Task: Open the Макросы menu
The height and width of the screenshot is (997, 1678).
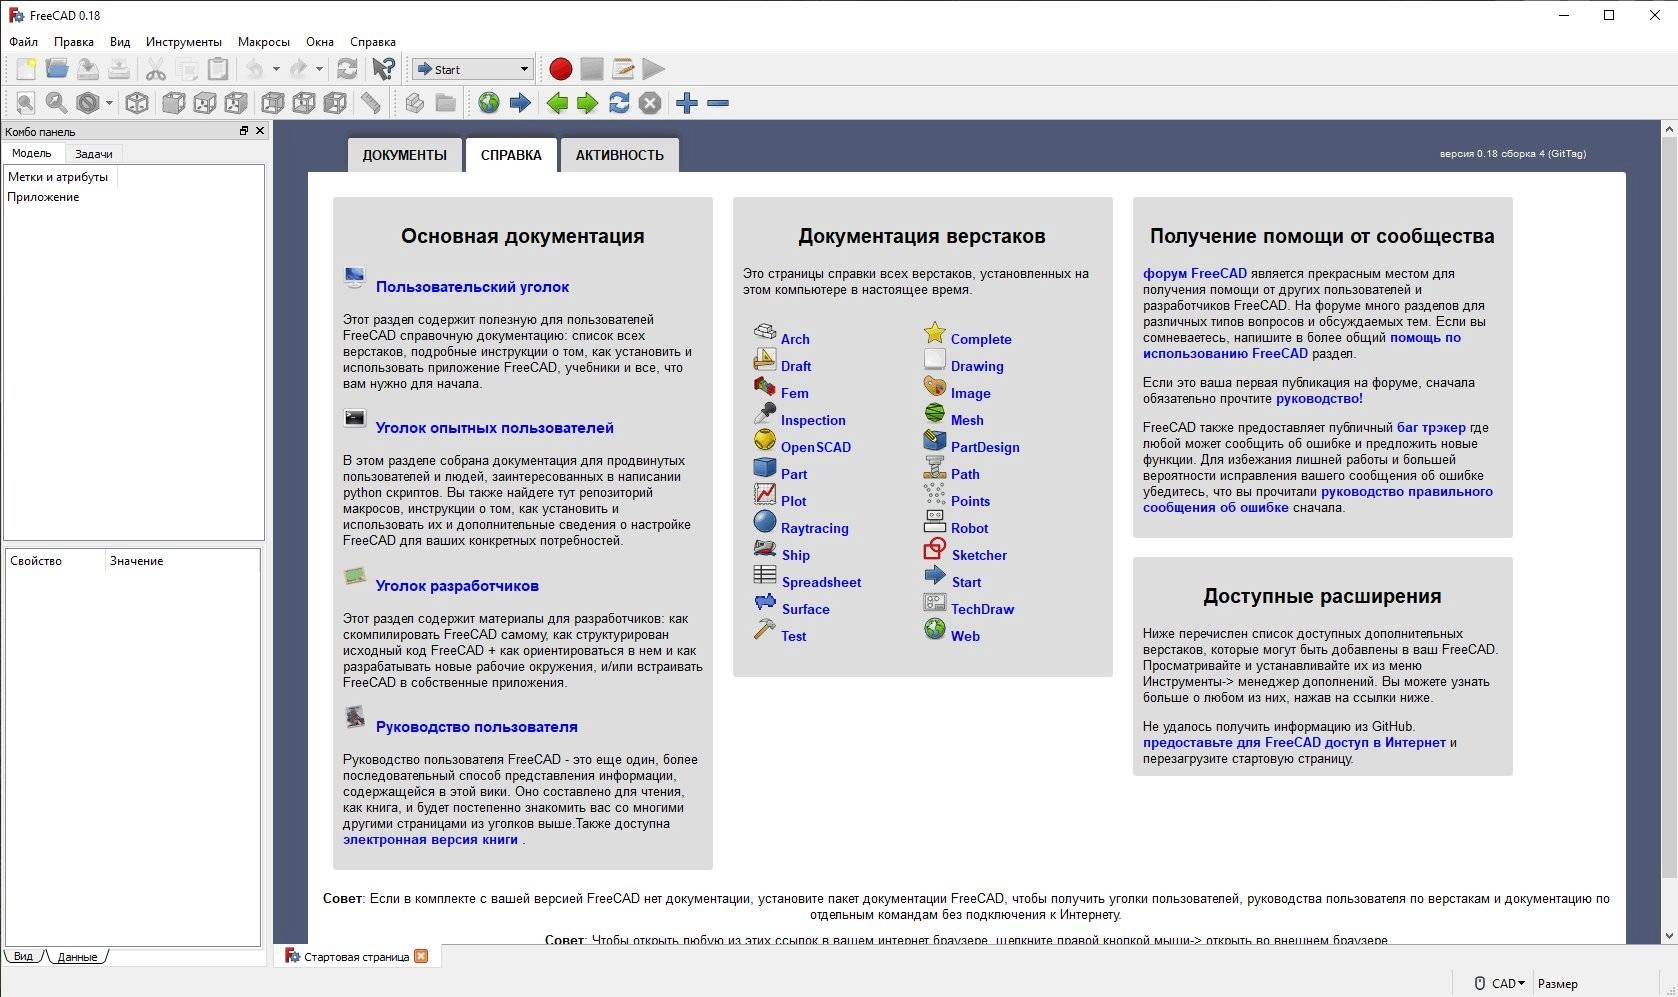Action: pos(264,42)
